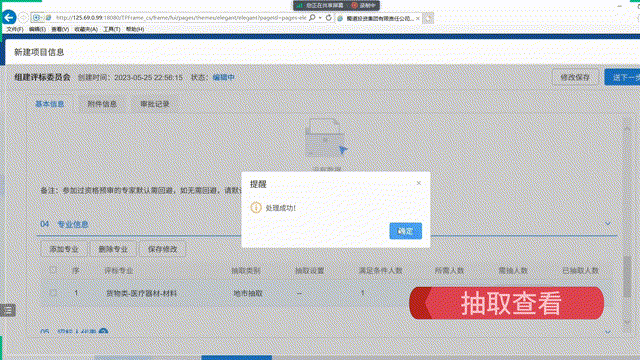Click the 已抽取人数 column header
This screenshot has height=360, width=640.
[580, 270]
